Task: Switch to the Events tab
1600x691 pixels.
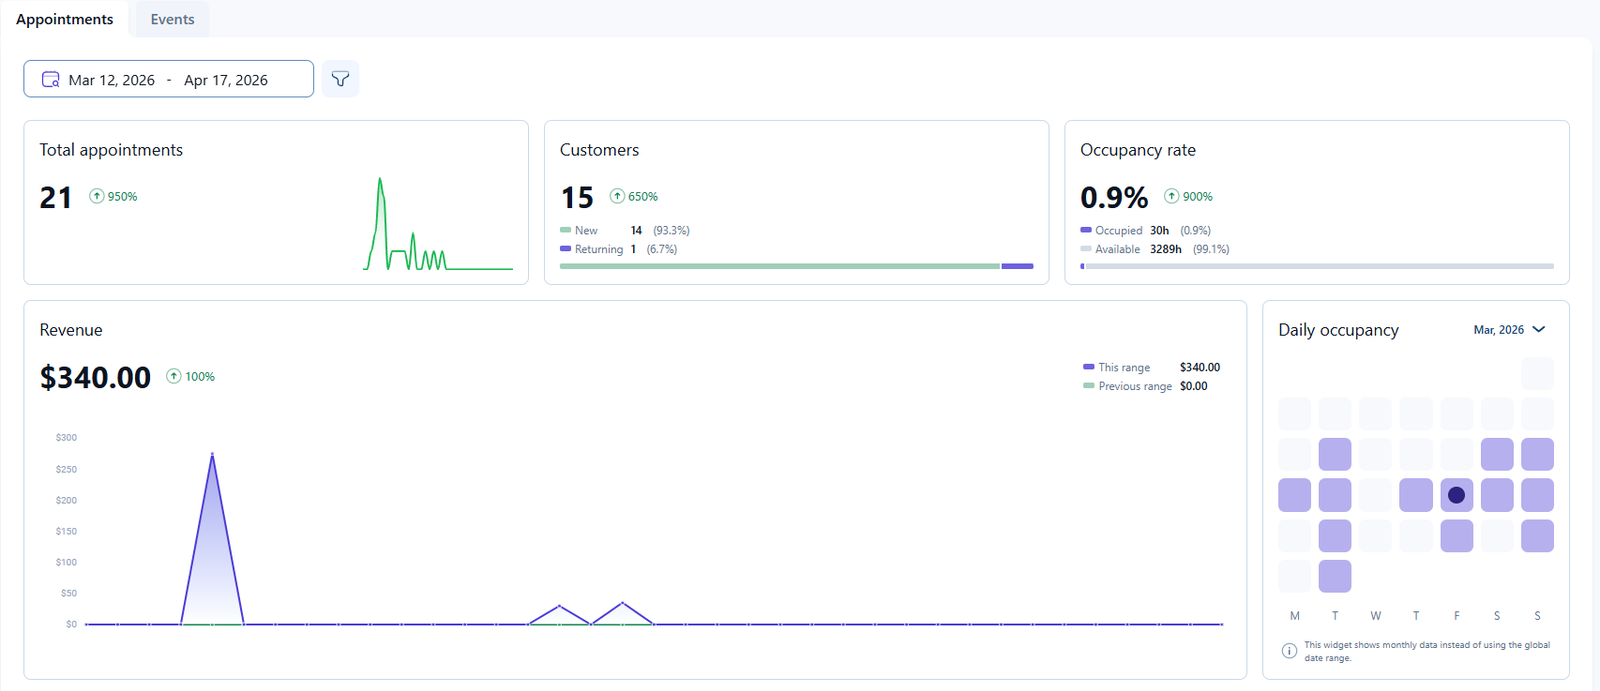Action: click(x=172, y=19)
